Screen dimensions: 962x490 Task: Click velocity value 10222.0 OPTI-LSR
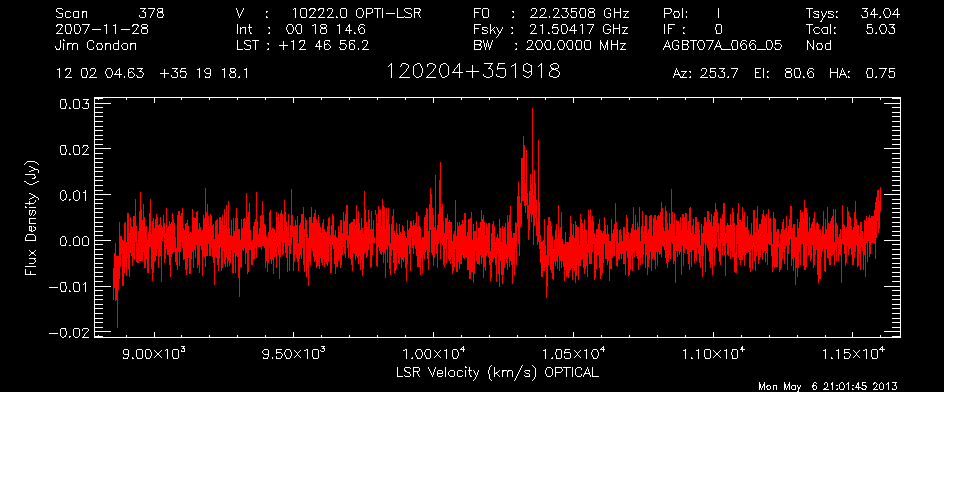click(356, 13)
